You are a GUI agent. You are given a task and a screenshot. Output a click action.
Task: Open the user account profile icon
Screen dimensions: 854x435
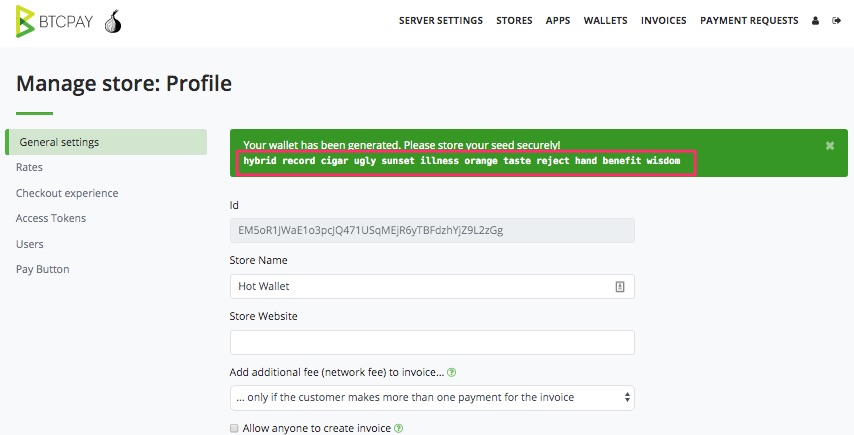(815, 21)
